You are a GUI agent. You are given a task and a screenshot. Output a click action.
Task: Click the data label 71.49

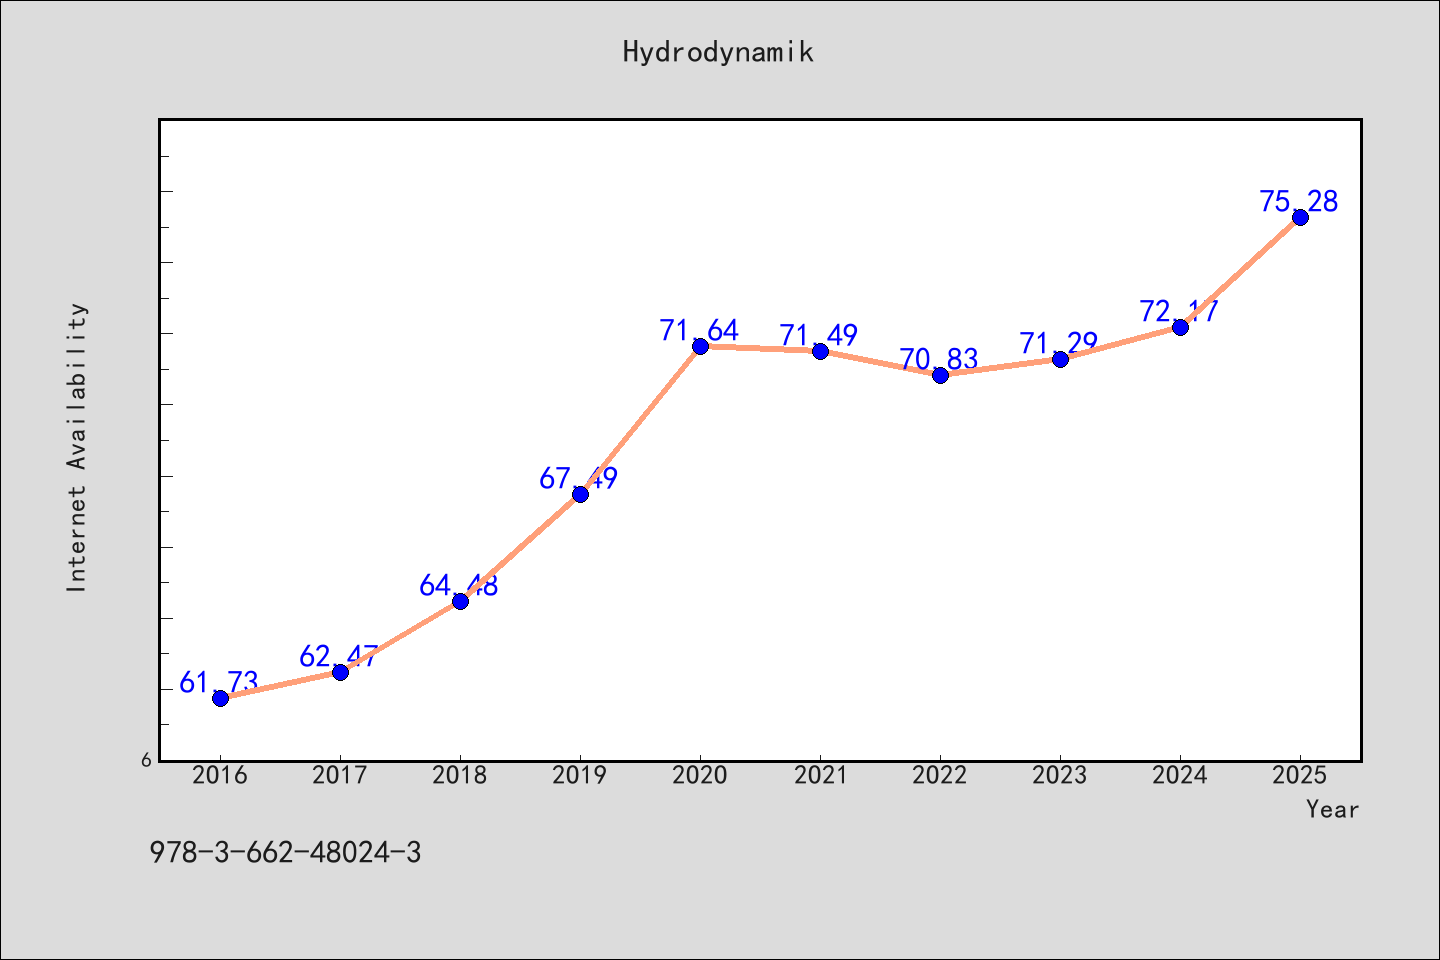tap(819, 336)
